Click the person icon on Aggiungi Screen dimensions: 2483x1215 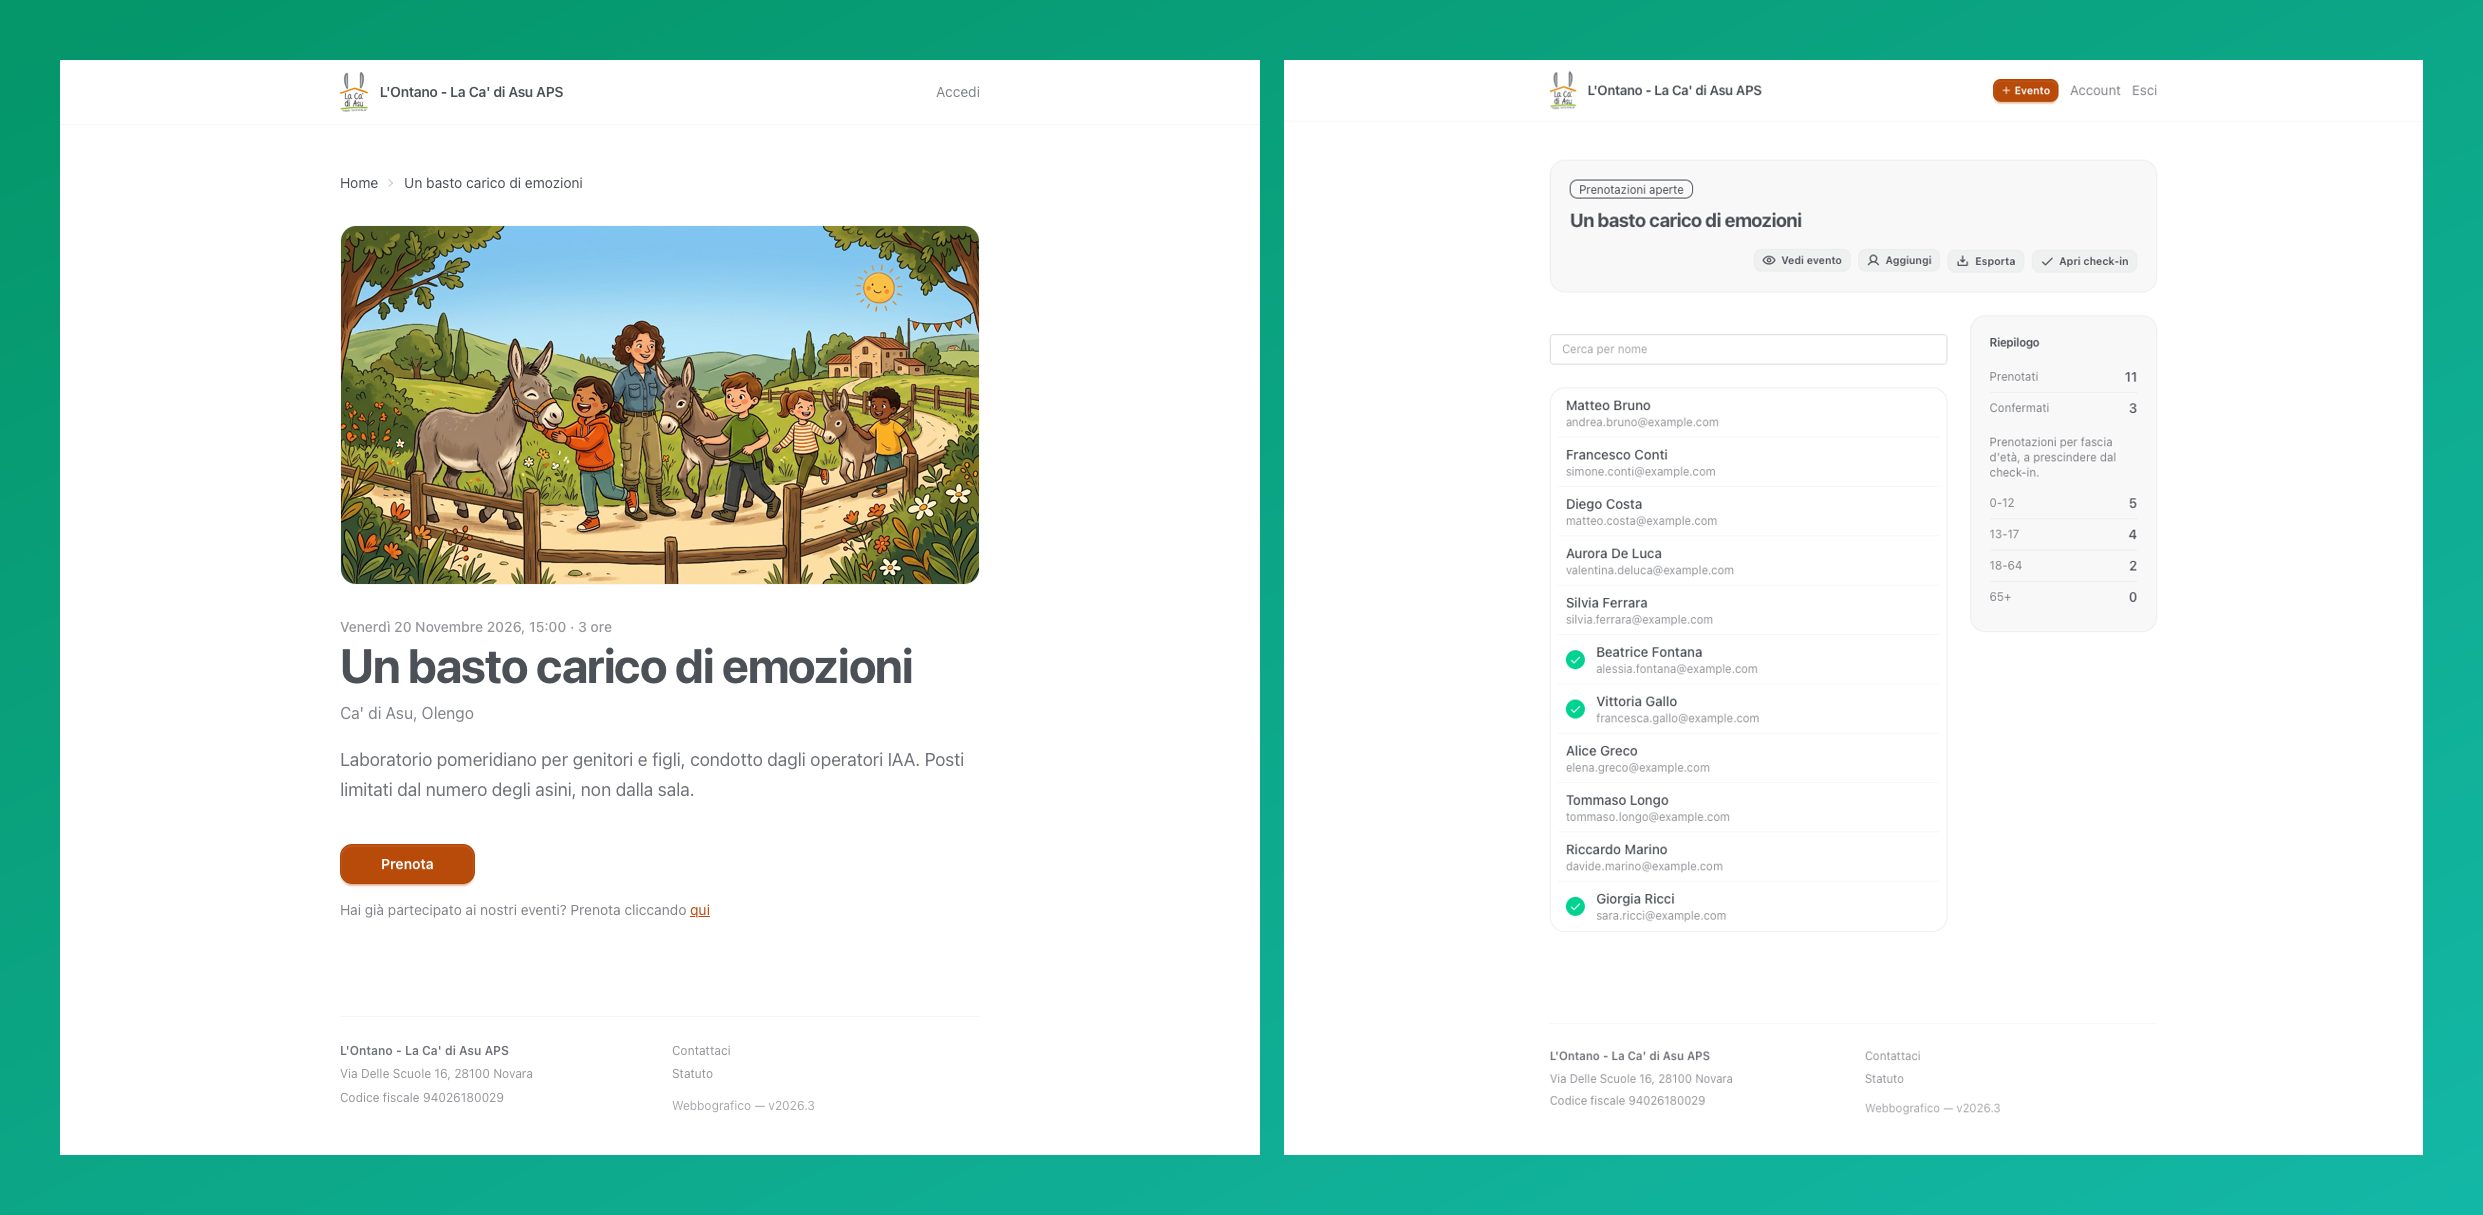(1873, 261)
